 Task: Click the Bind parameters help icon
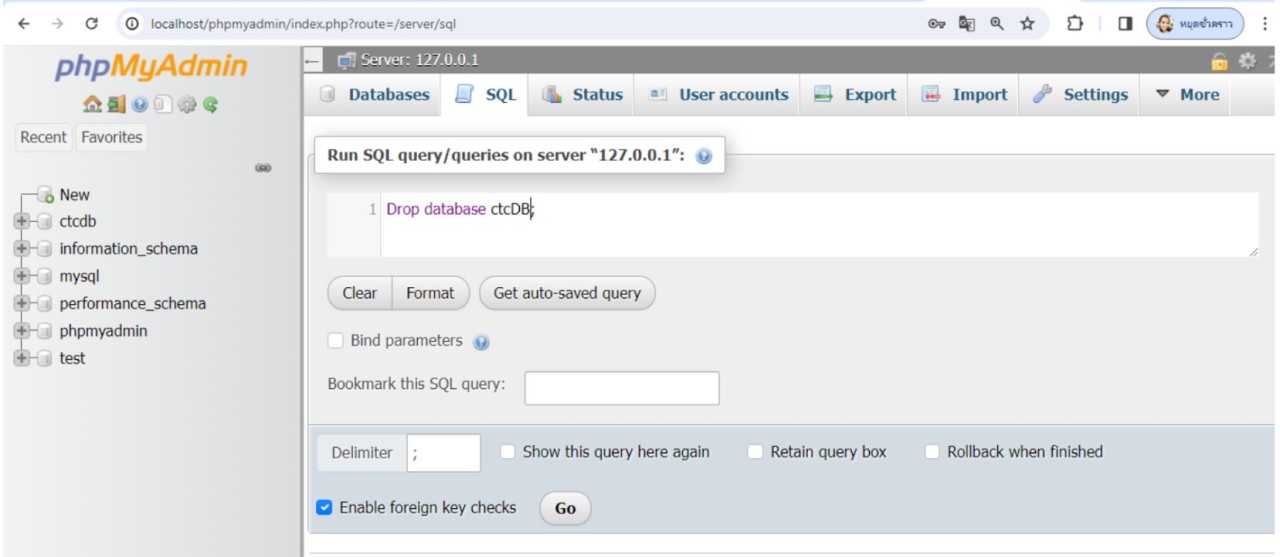481,342
